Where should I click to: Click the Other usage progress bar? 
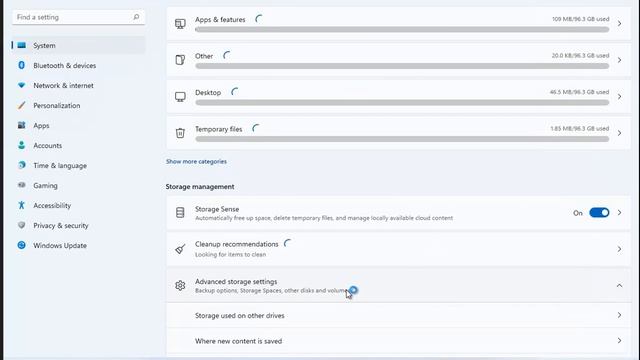pos(402,66)
